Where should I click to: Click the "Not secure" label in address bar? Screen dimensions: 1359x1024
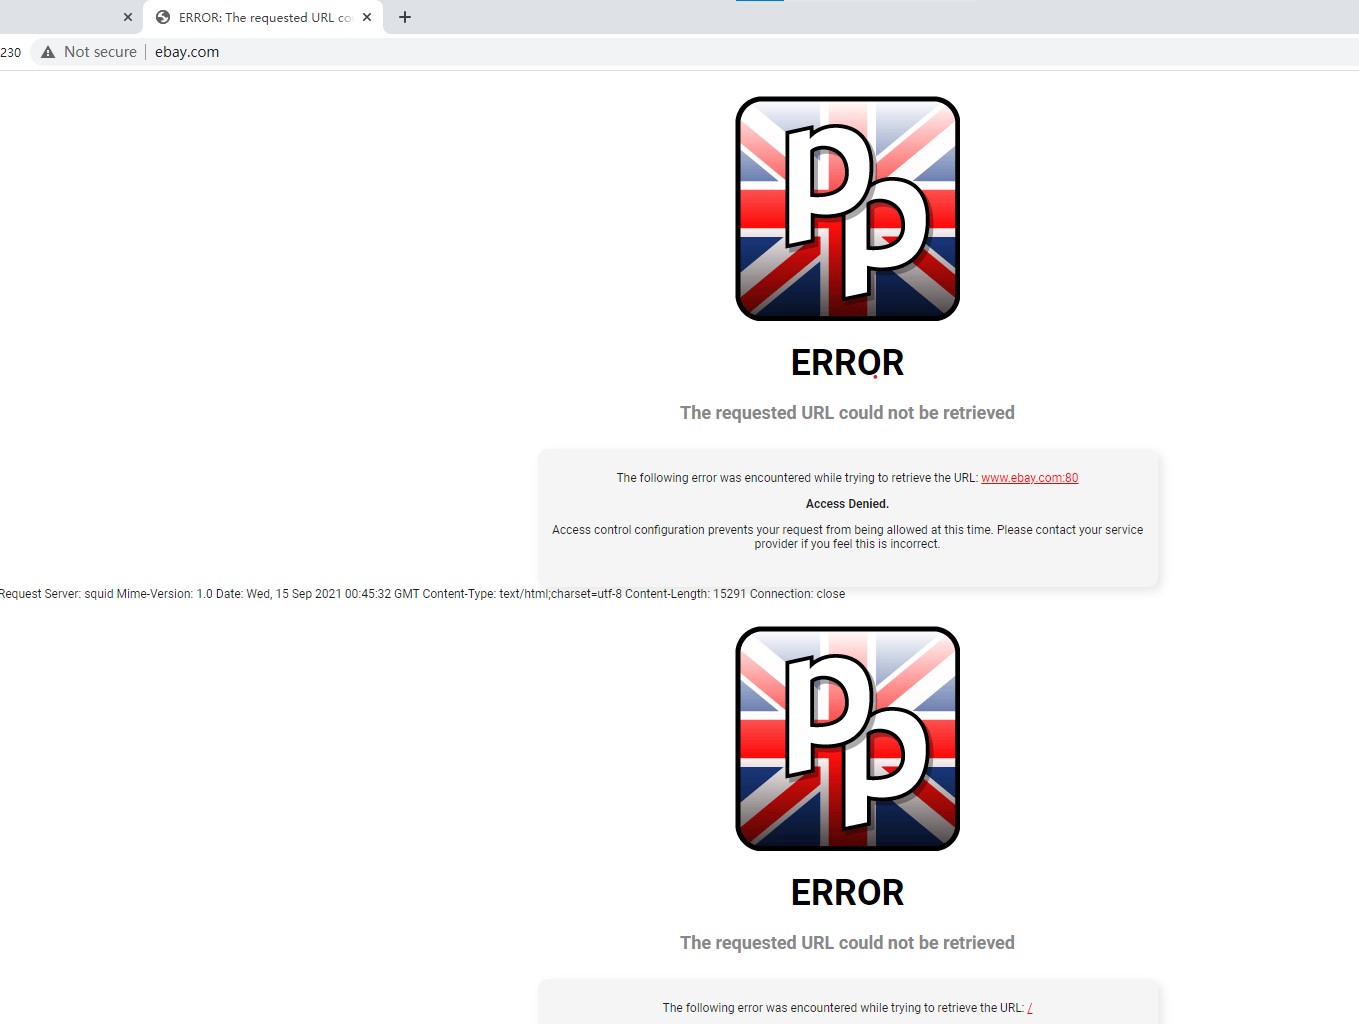100,52
